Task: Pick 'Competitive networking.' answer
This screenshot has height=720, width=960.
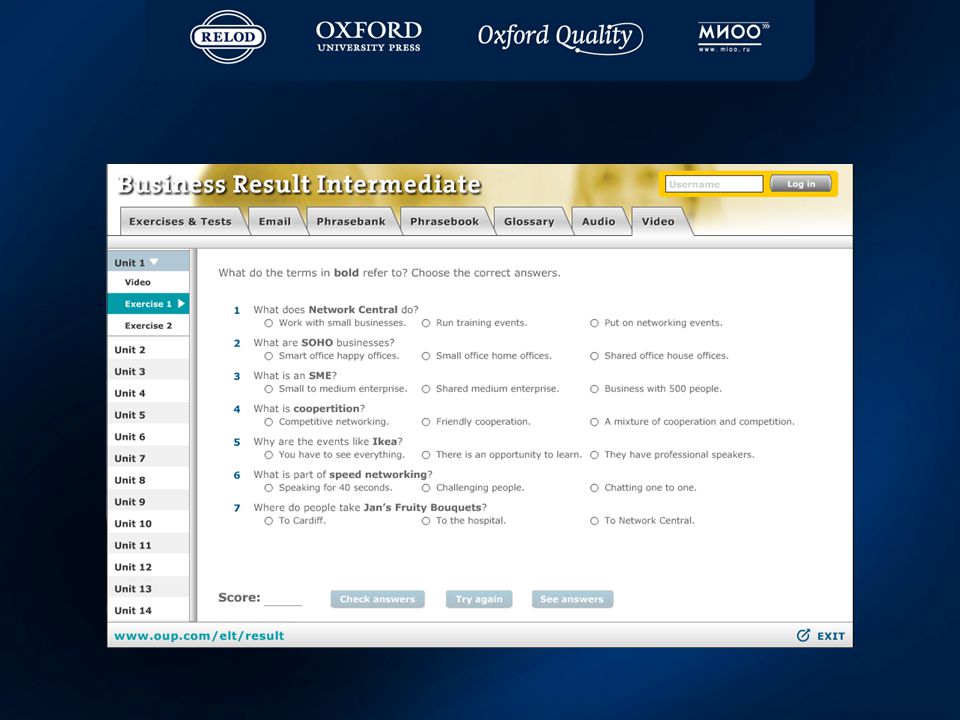Action: (268, 422)
